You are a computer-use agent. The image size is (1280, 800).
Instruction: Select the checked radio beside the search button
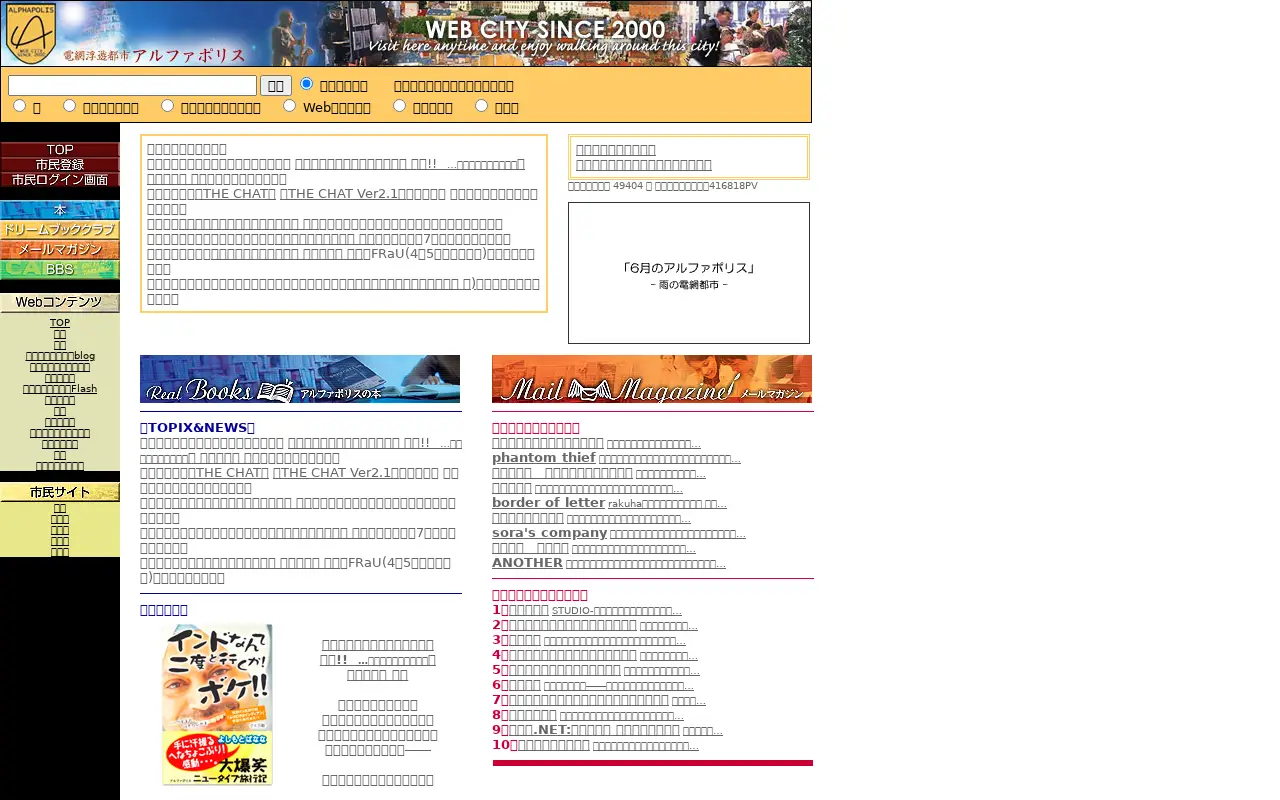pos(307,83)
